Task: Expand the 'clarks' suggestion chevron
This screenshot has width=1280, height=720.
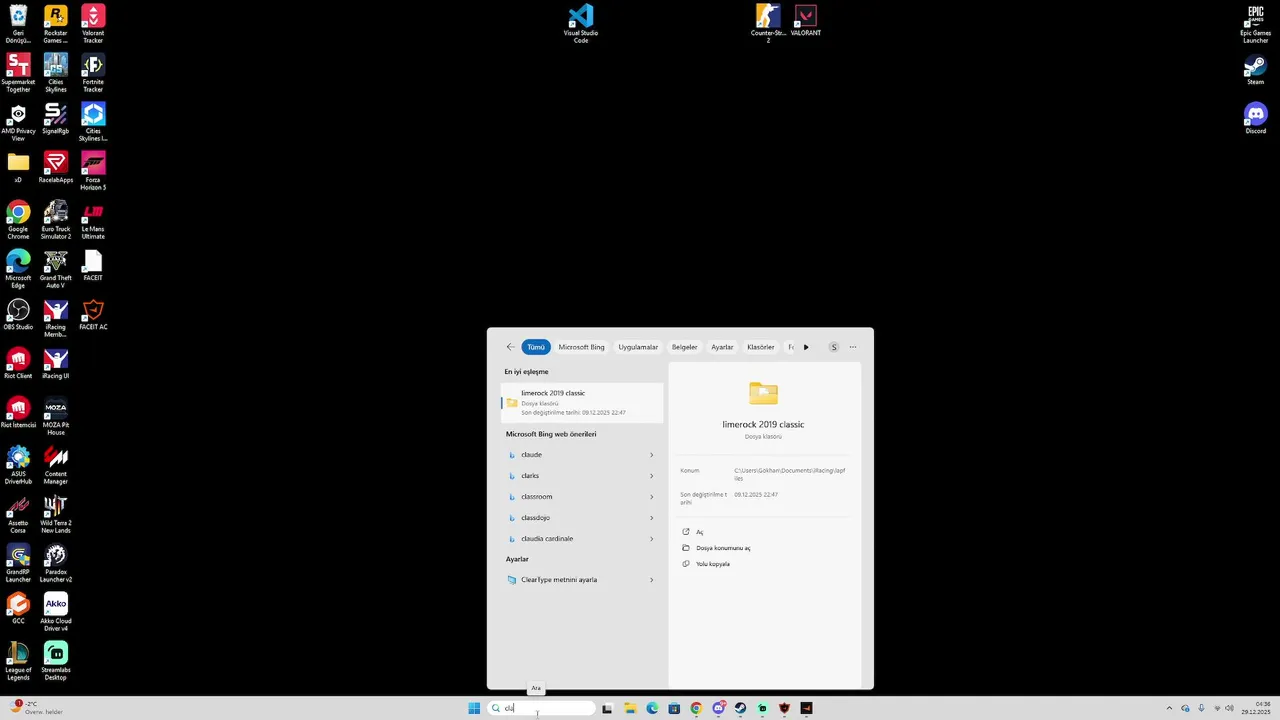Action: coord(652,476)
